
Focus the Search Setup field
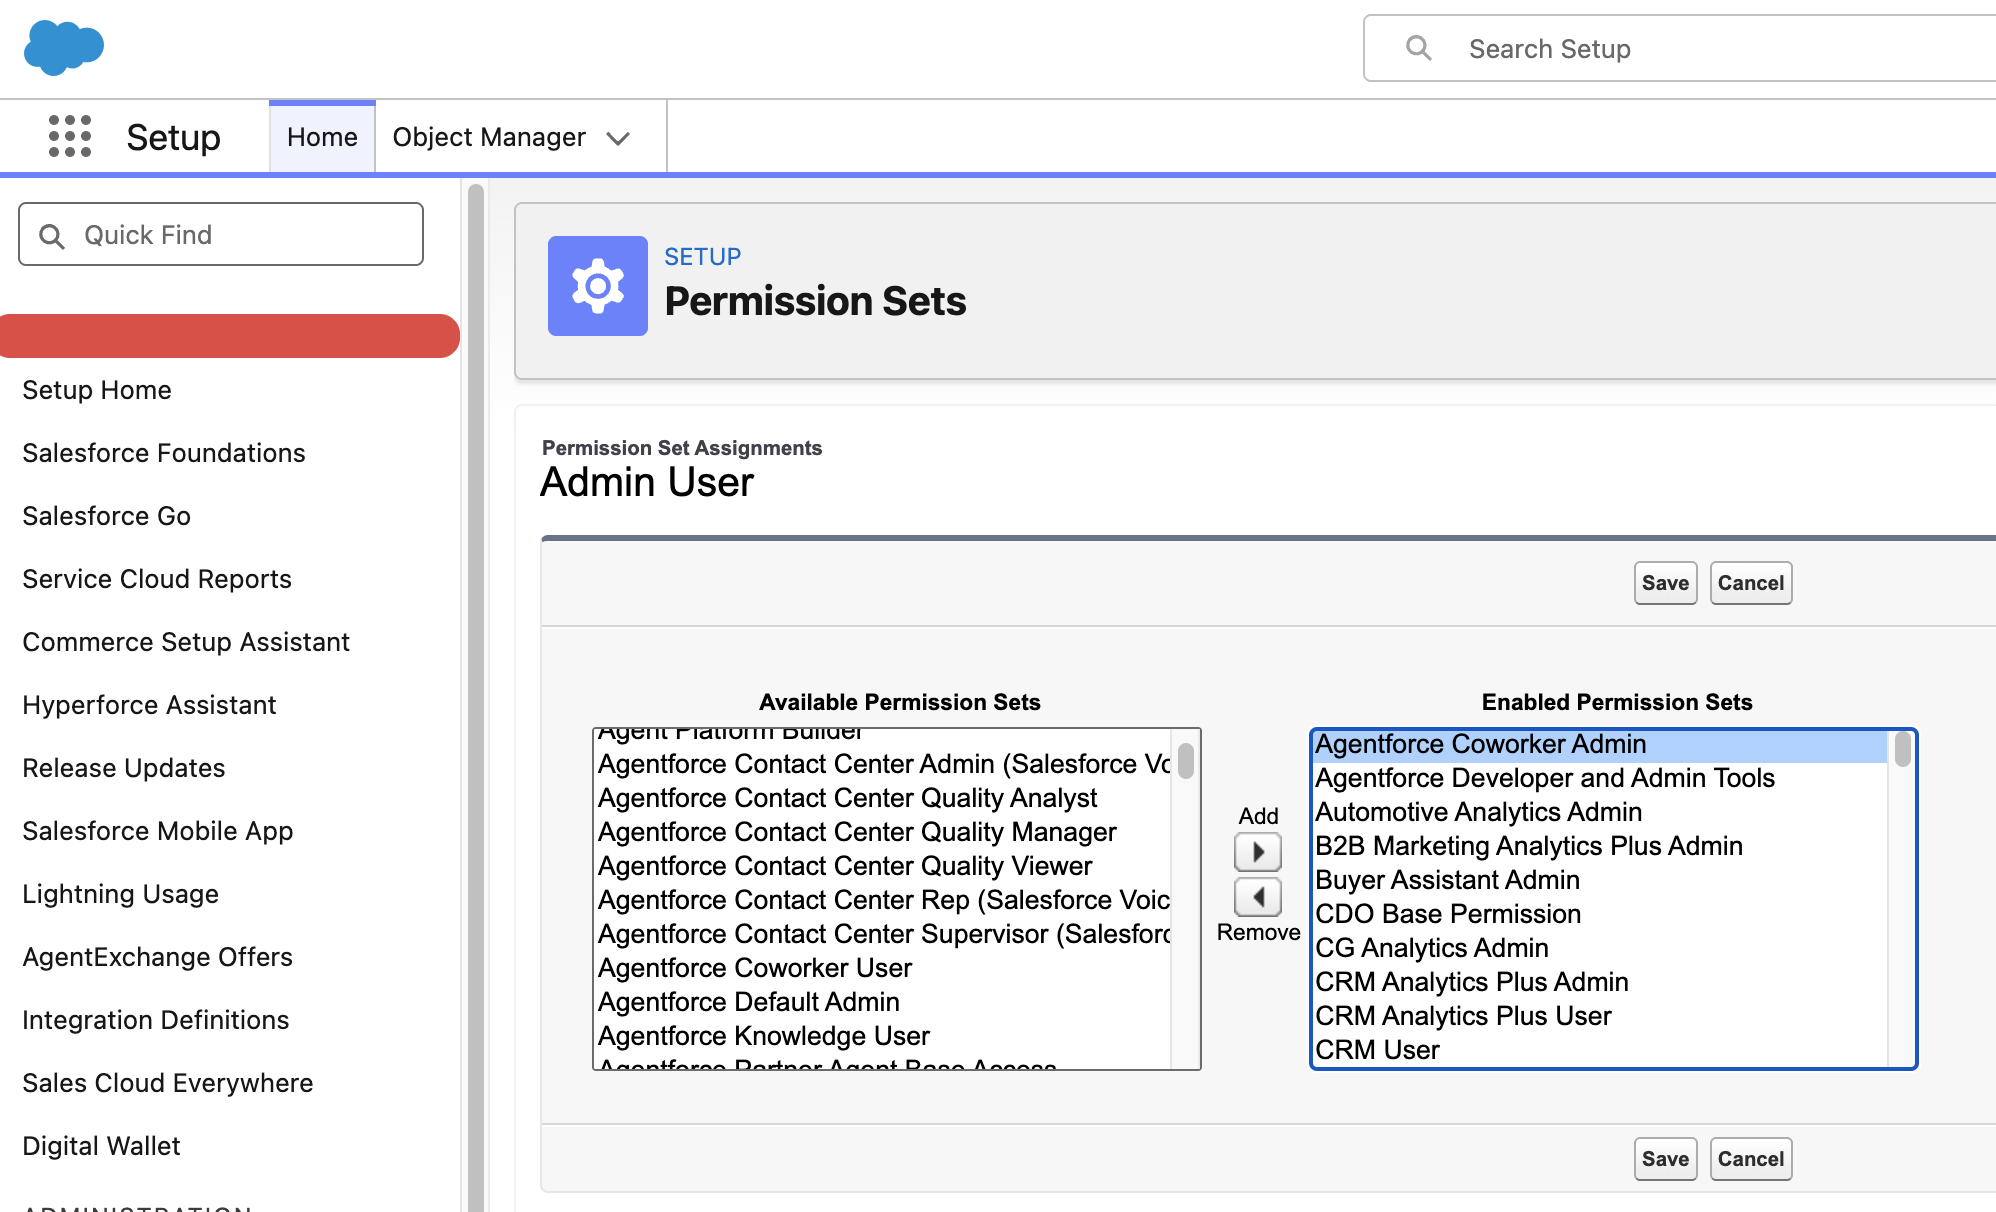point(1680,48)
